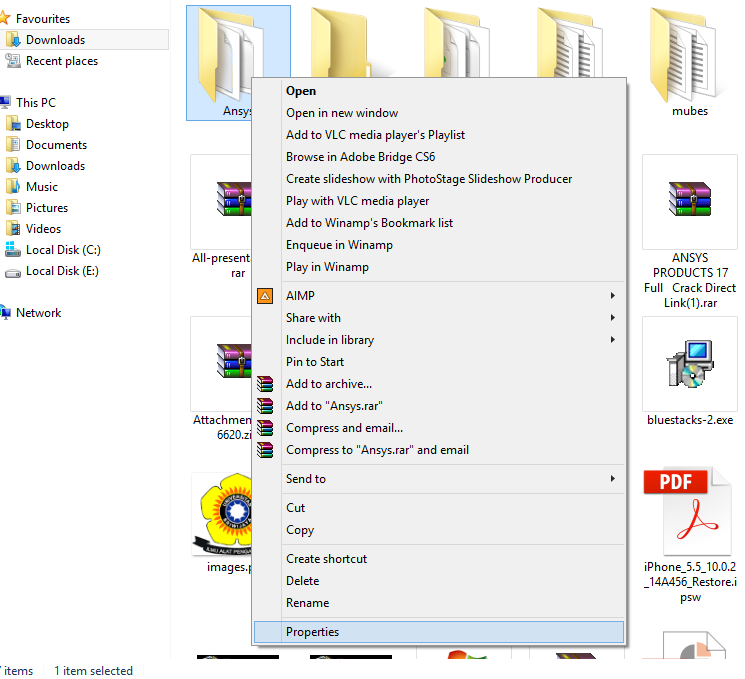Open Downloads under Favourites
The width and height of the screenshot is (745, 679).
[84, 40]
